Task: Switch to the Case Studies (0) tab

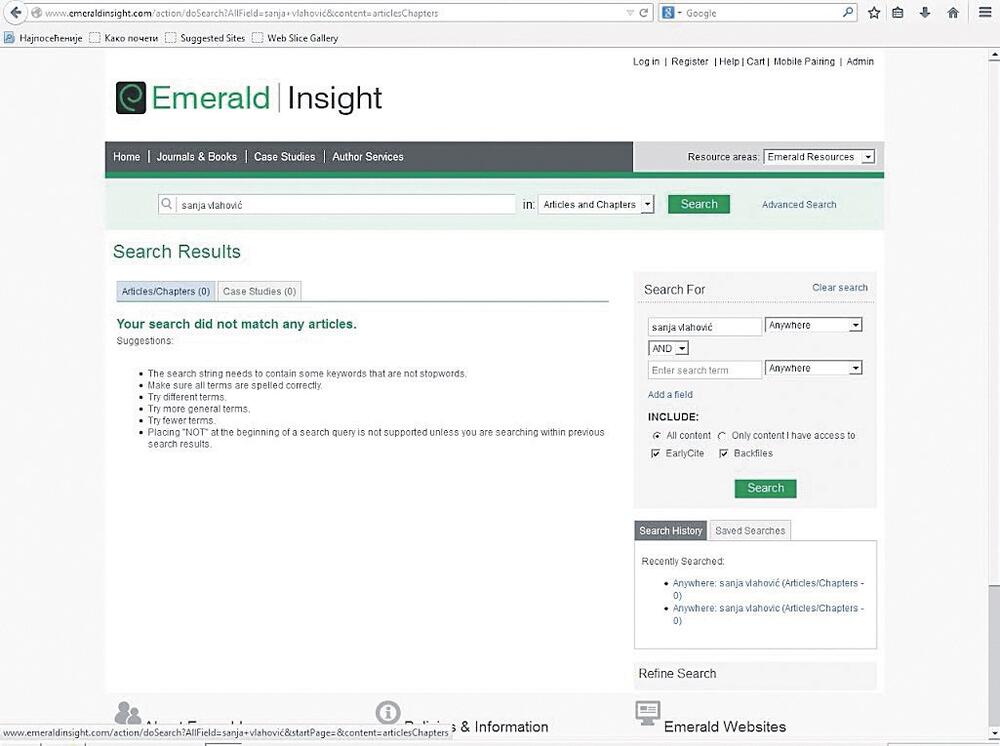Action: [x=259, y=292]
